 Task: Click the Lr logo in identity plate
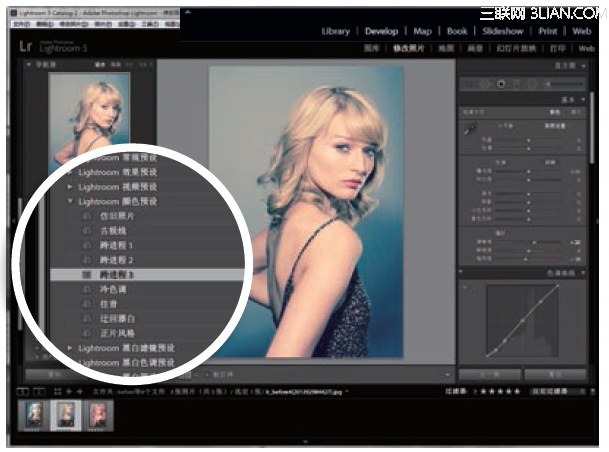[x=26, y=46]
